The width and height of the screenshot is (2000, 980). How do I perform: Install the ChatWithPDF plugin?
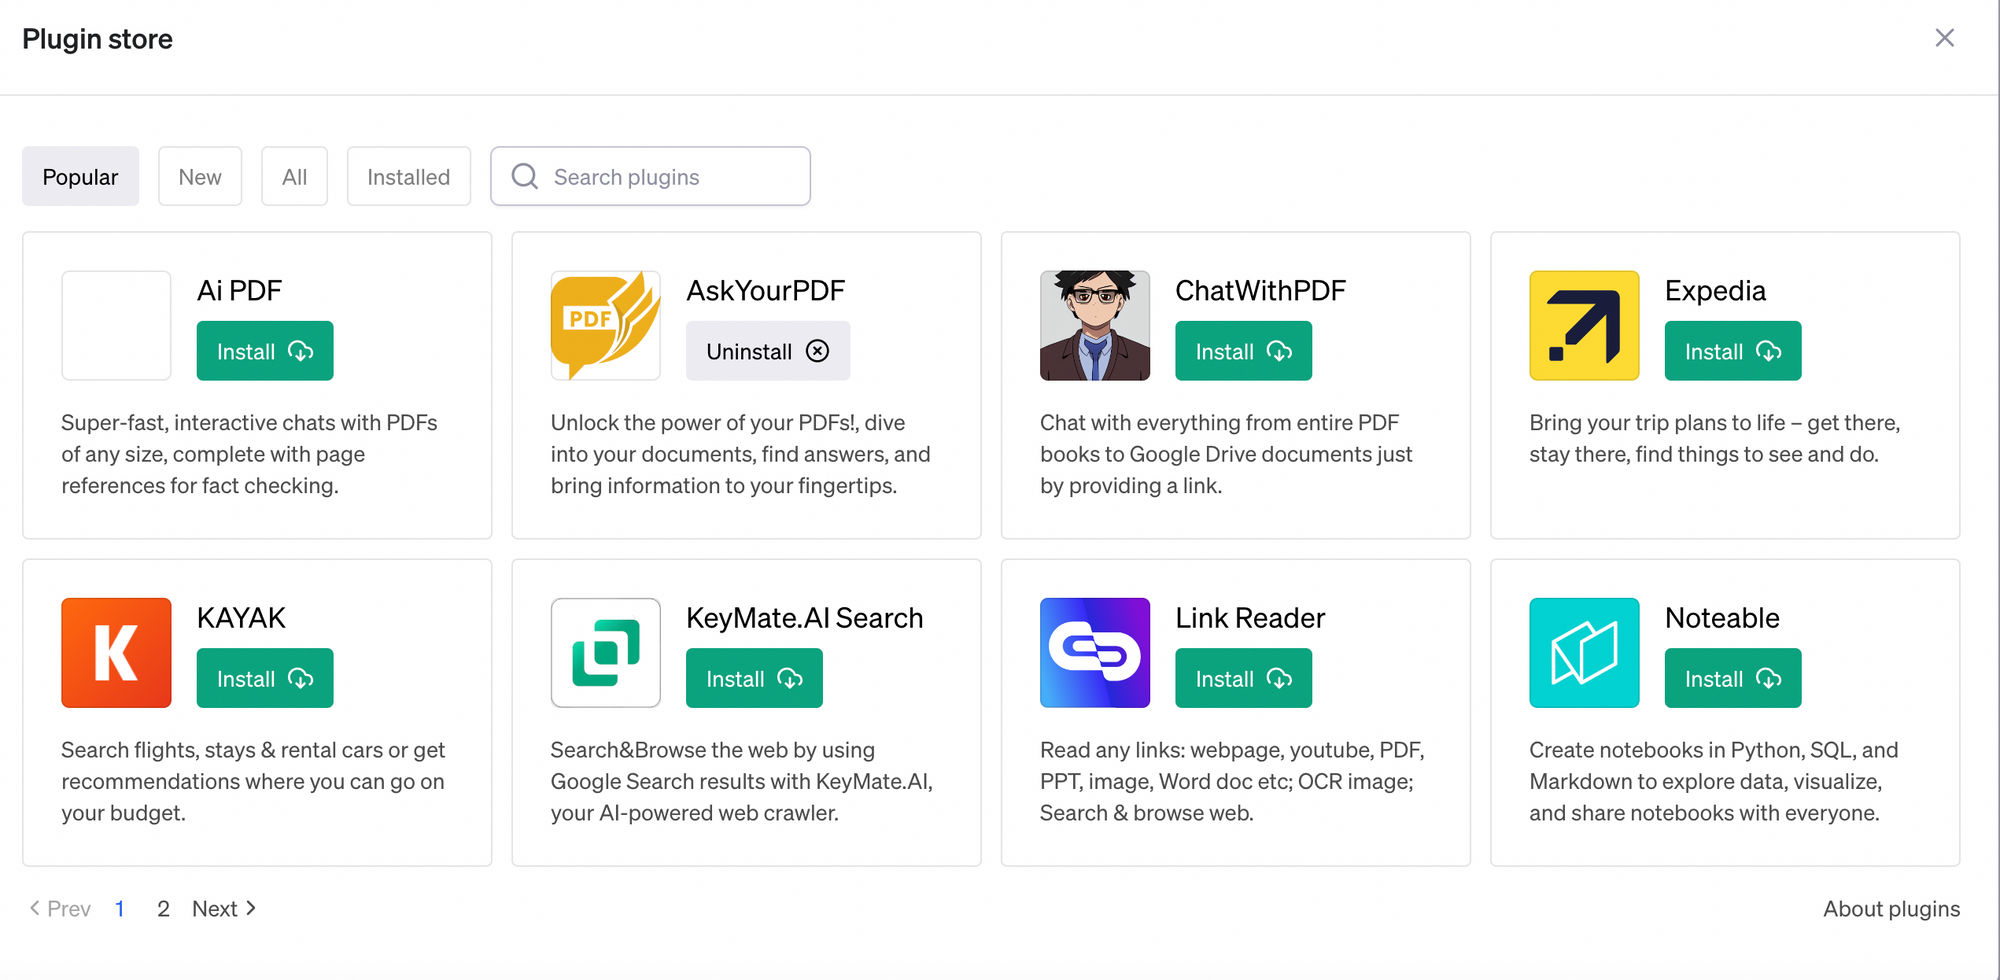1243,351
